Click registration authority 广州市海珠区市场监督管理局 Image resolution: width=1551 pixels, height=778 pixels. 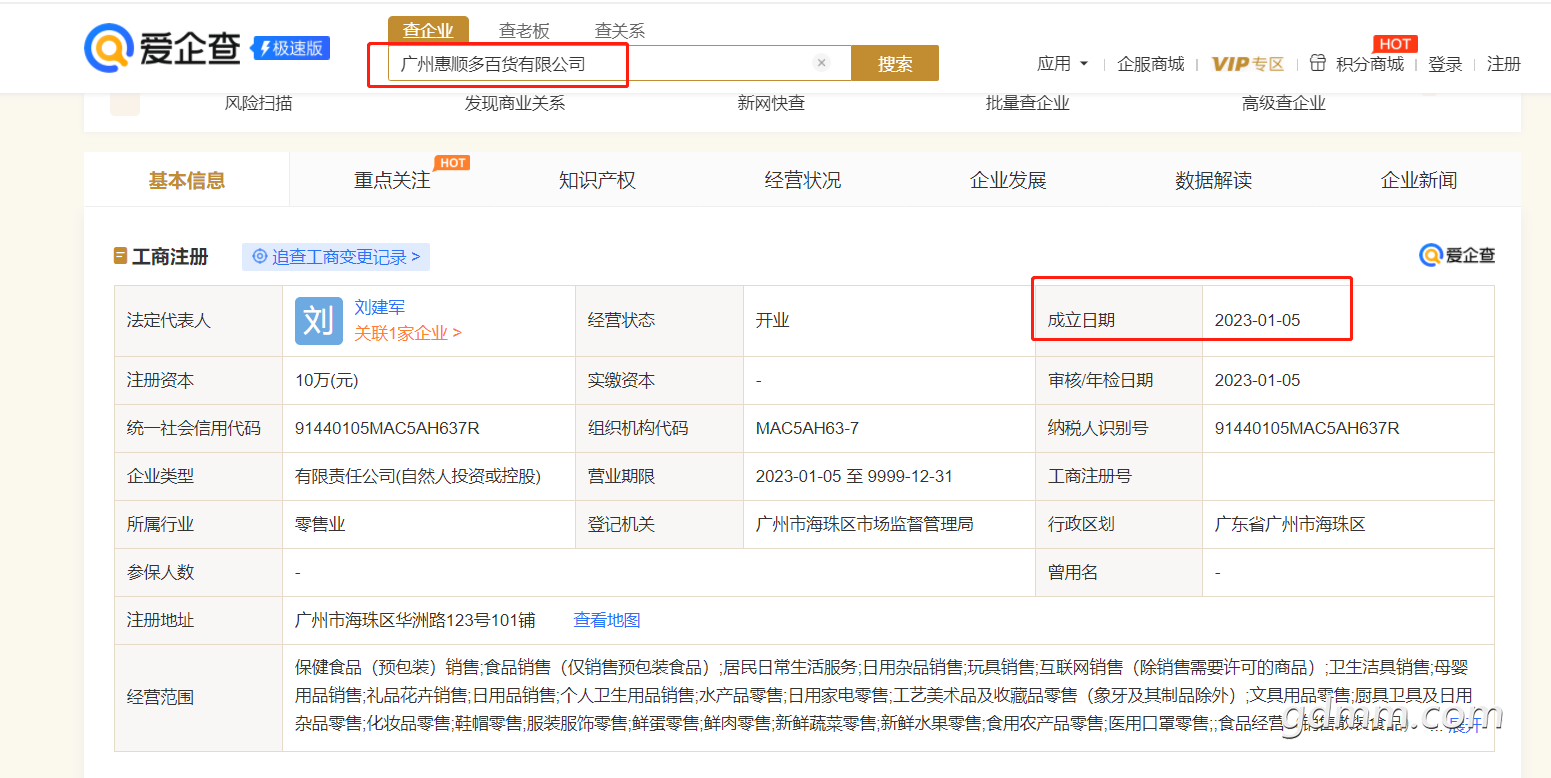point(865,524)
